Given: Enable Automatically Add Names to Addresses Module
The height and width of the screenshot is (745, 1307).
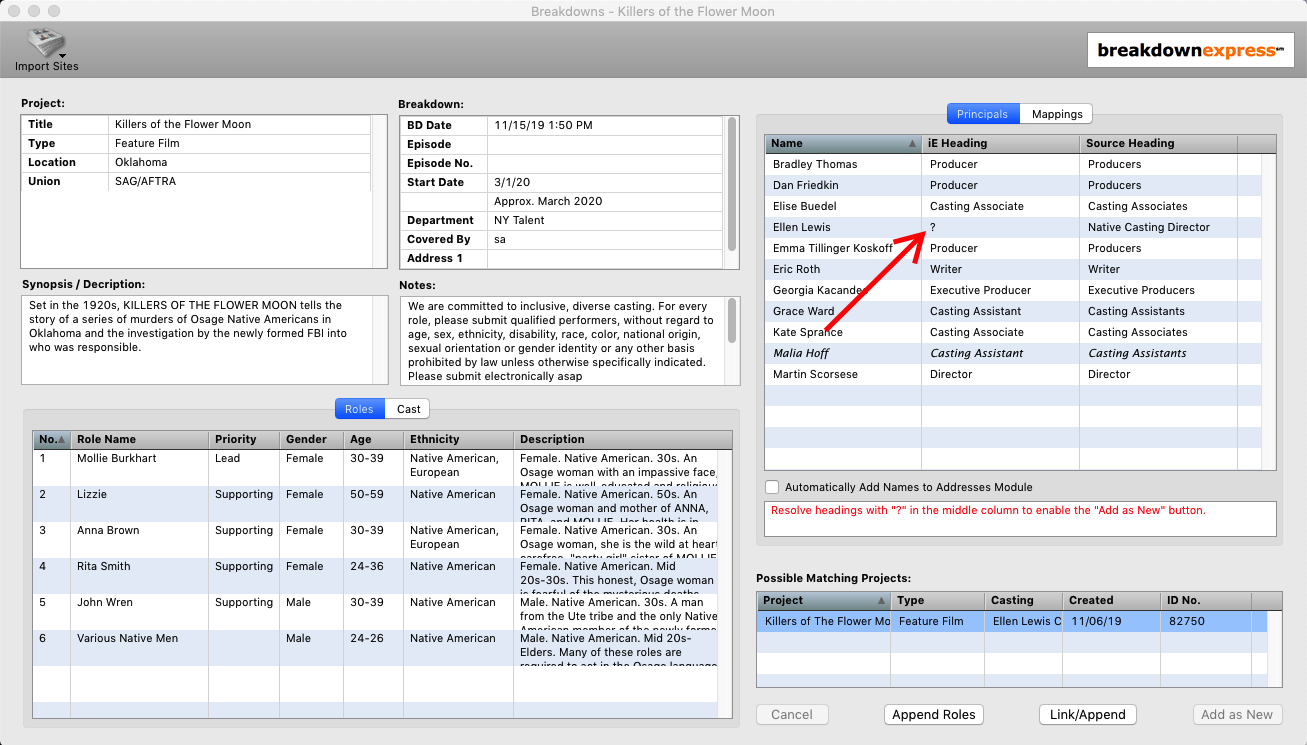Looking at the screenshot, I should click(x=772, y=487).
